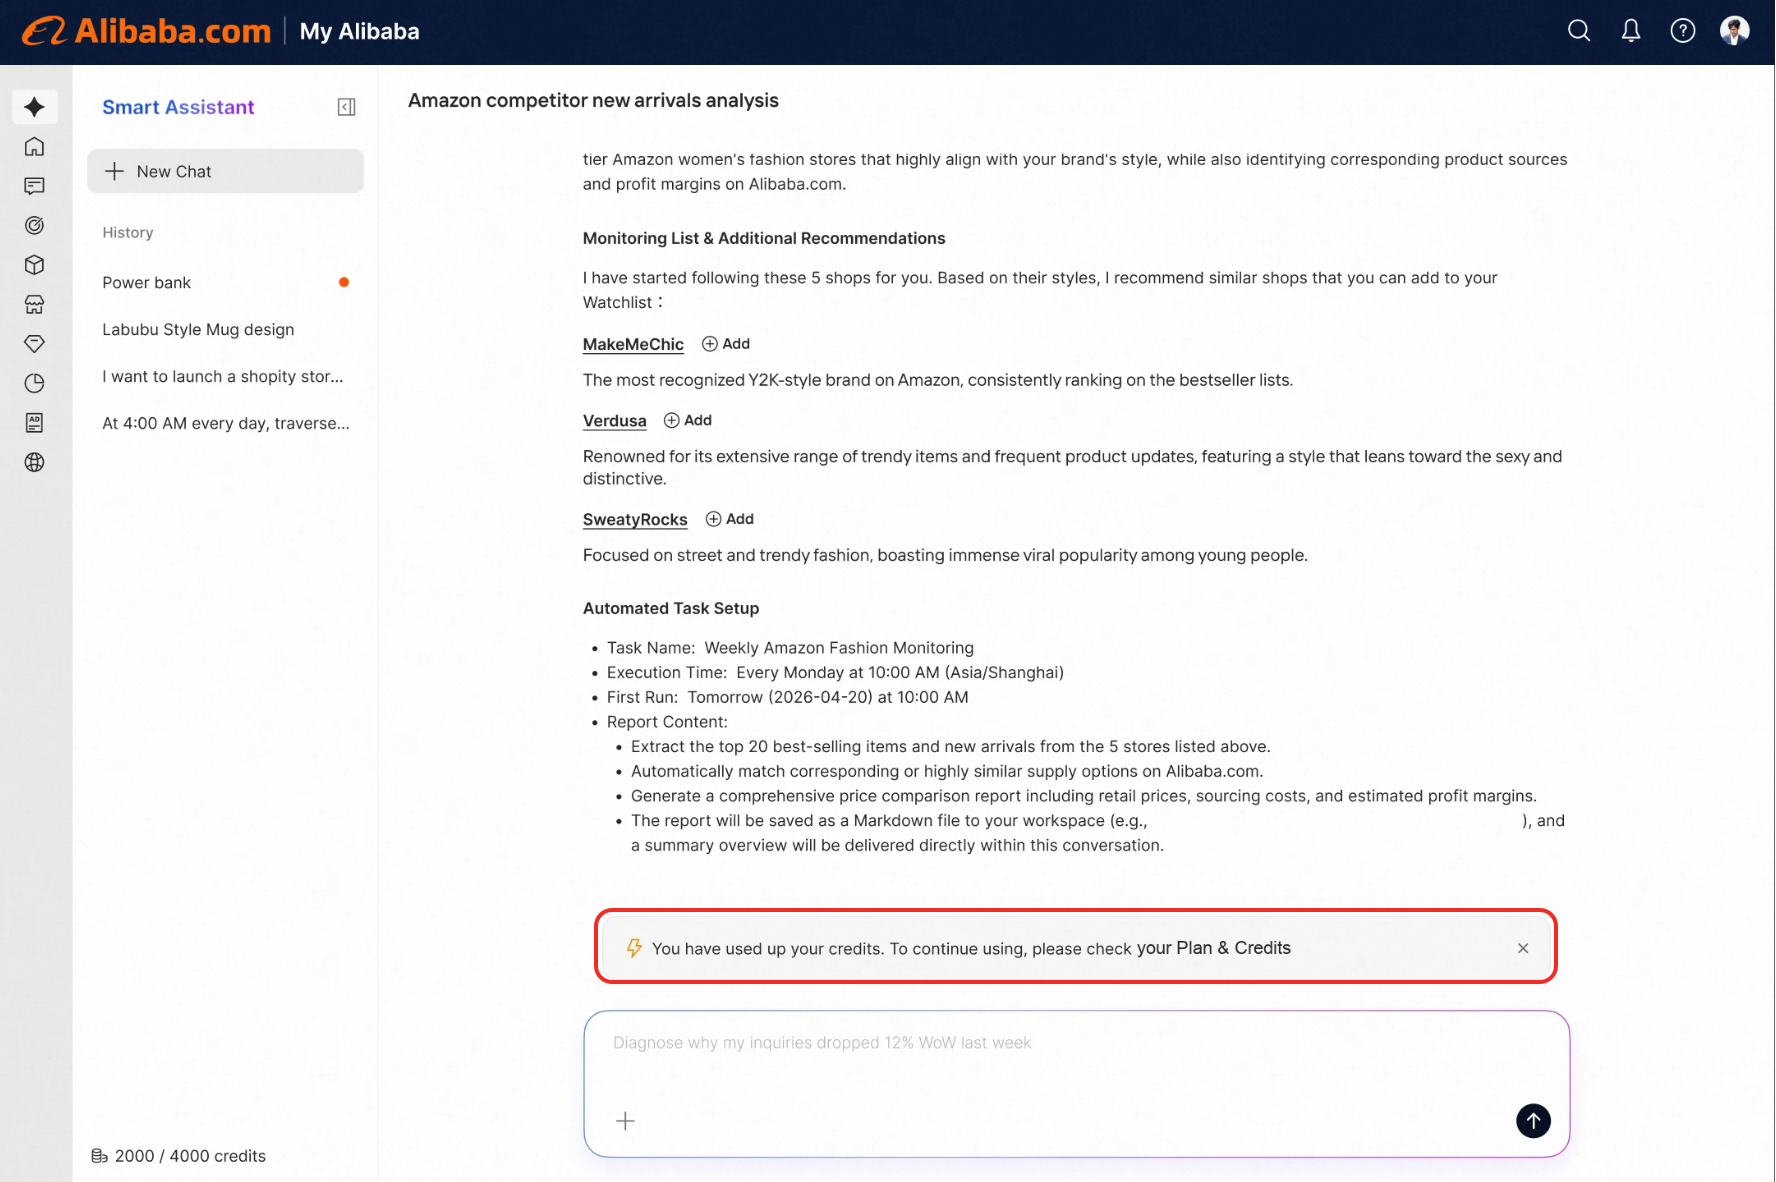Click the '2000 / 4000 credits' indicator
The width and height of the screenshot is (1776, 1182).
click(x=179, y=1156)
